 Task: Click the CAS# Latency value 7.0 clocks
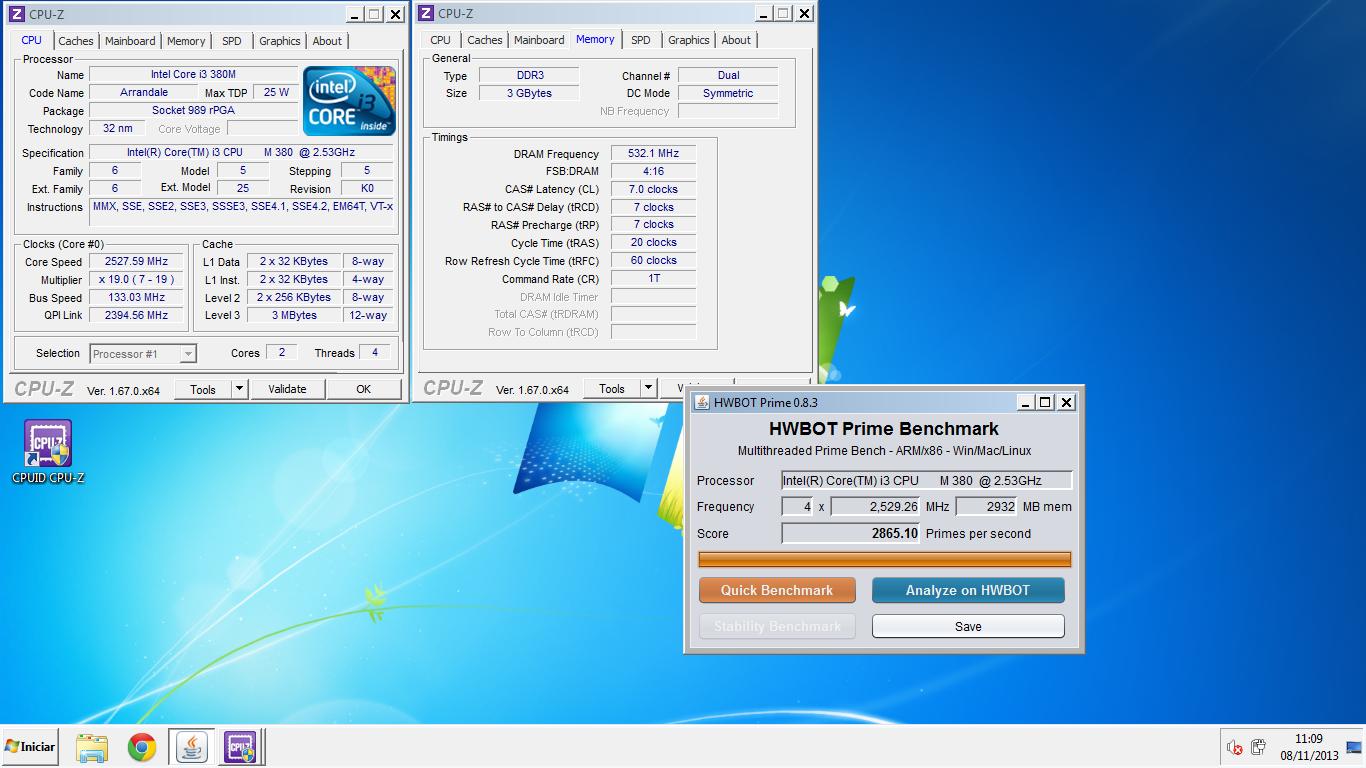click(653, 189)
